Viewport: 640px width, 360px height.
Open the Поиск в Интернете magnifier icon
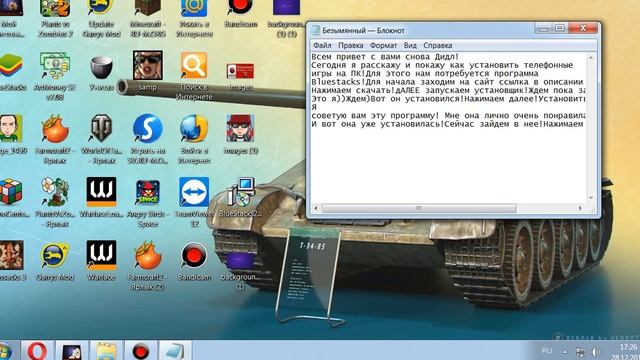click(x=194, y=65)
